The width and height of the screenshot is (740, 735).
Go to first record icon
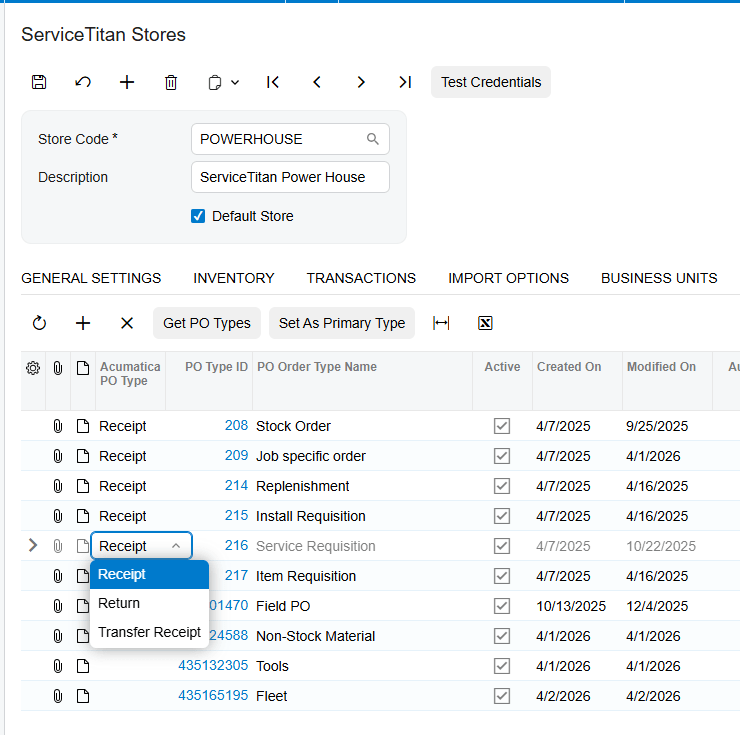[x=273, y=82]
